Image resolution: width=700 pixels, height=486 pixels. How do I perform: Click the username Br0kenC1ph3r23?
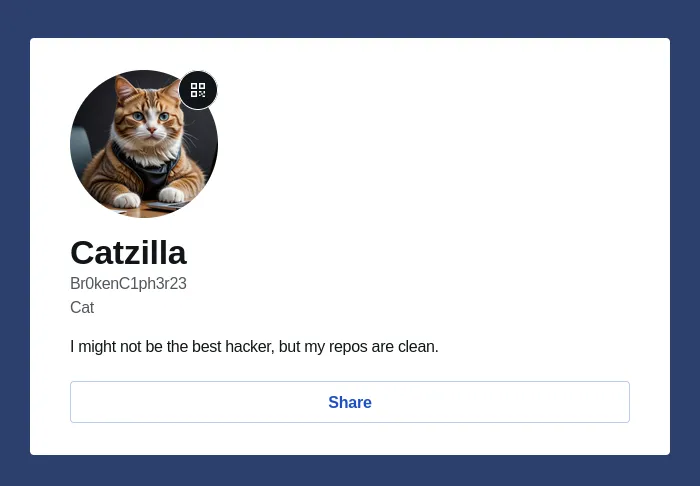pyautogui.click(x=128, y=283)
